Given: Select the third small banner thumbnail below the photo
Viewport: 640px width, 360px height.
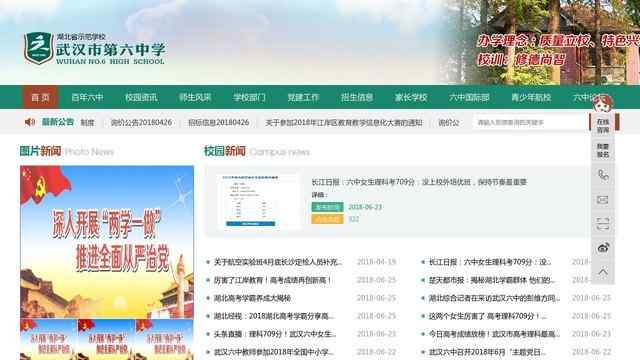Looking at the screenshot, I should click(x=165, y=340).
